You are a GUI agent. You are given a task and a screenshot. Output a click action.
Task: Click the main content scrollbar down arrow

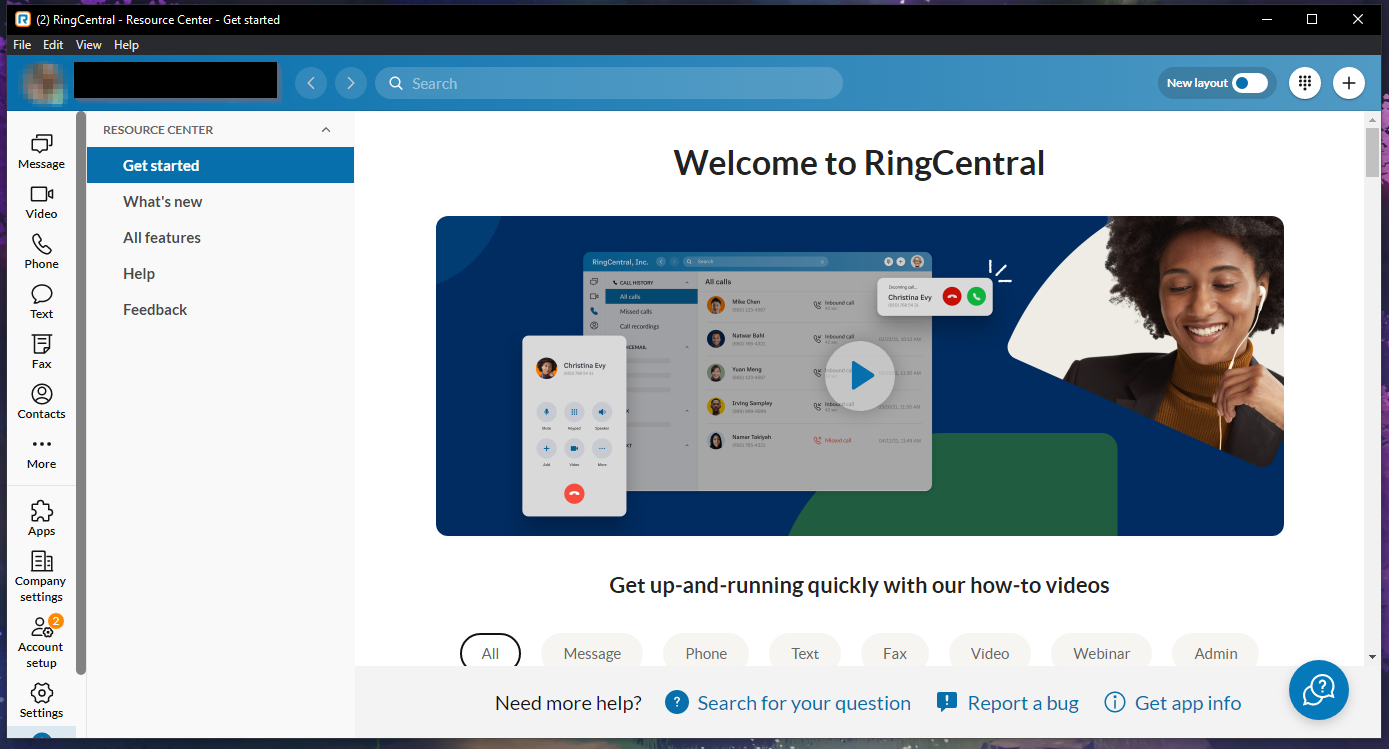1373,656
